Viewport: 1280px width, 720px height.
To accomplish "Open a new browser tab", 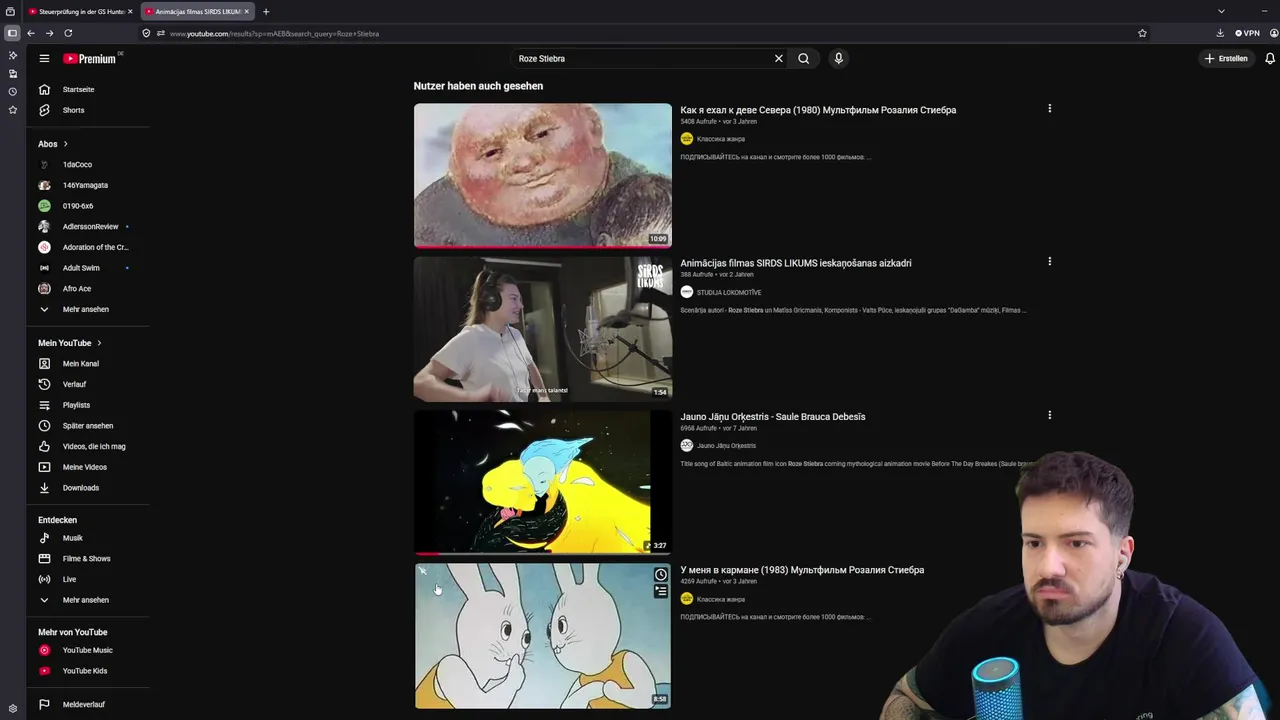I will pyautogui.click(x=266, y=11).
